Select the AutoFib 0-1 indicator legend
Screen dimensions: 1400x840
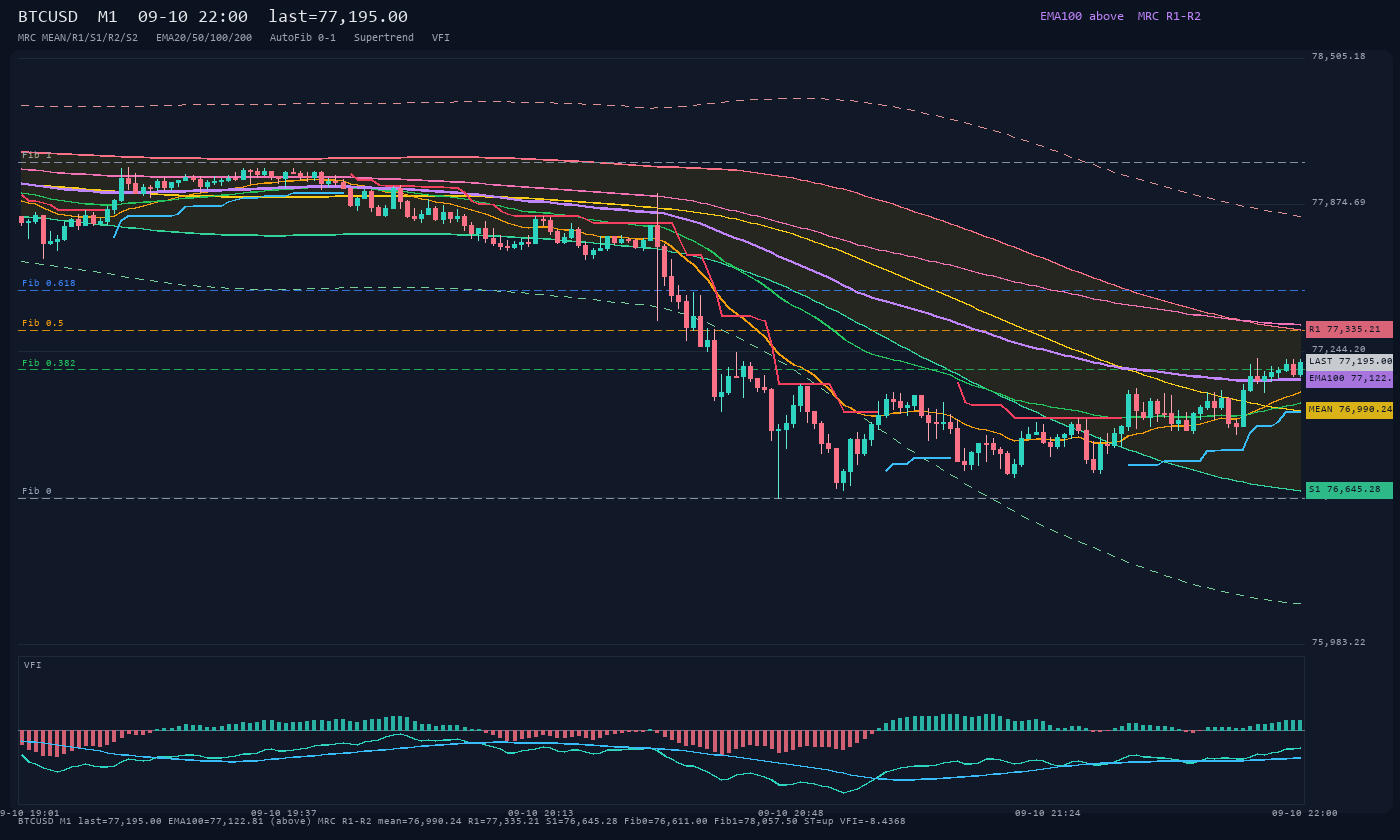303,37
